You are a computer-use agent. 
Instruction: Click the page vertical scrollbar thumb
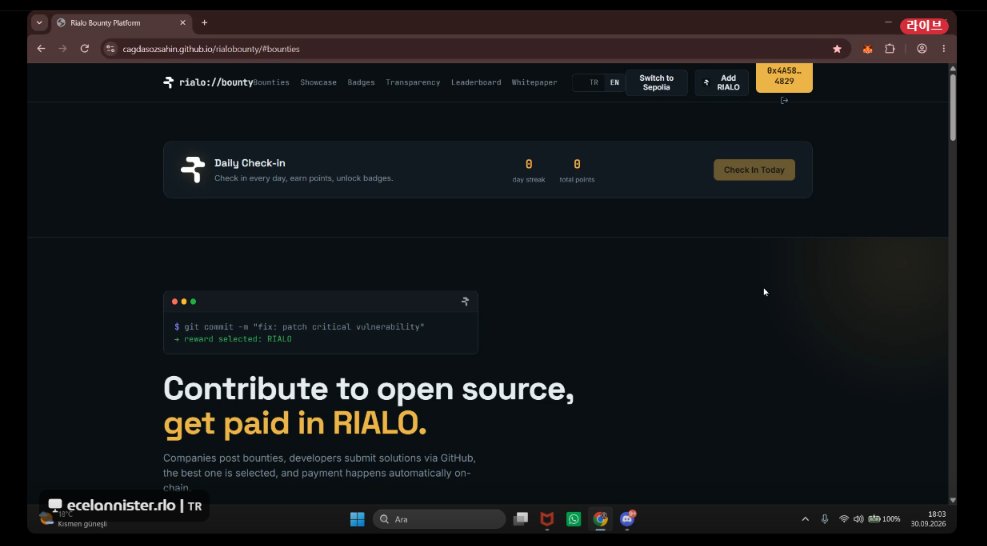pos(952,107)
